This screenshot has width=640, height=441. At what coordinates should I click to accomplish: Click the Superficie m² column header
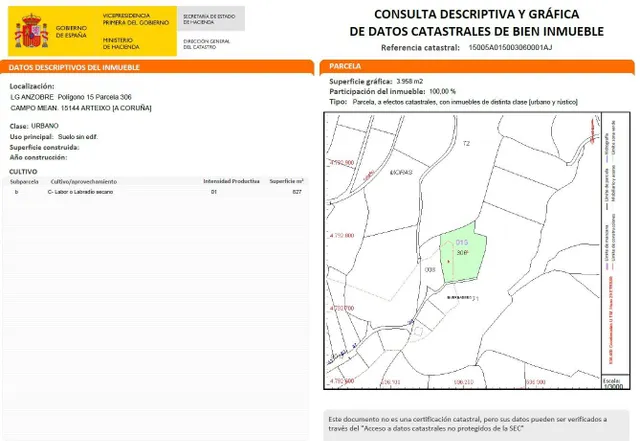point(287,181)
